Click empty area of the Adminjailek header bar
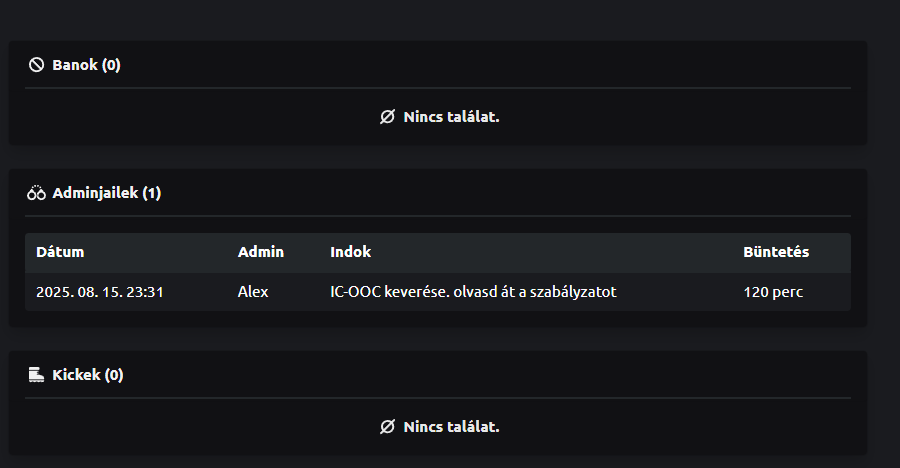 (x=500, y=193)
